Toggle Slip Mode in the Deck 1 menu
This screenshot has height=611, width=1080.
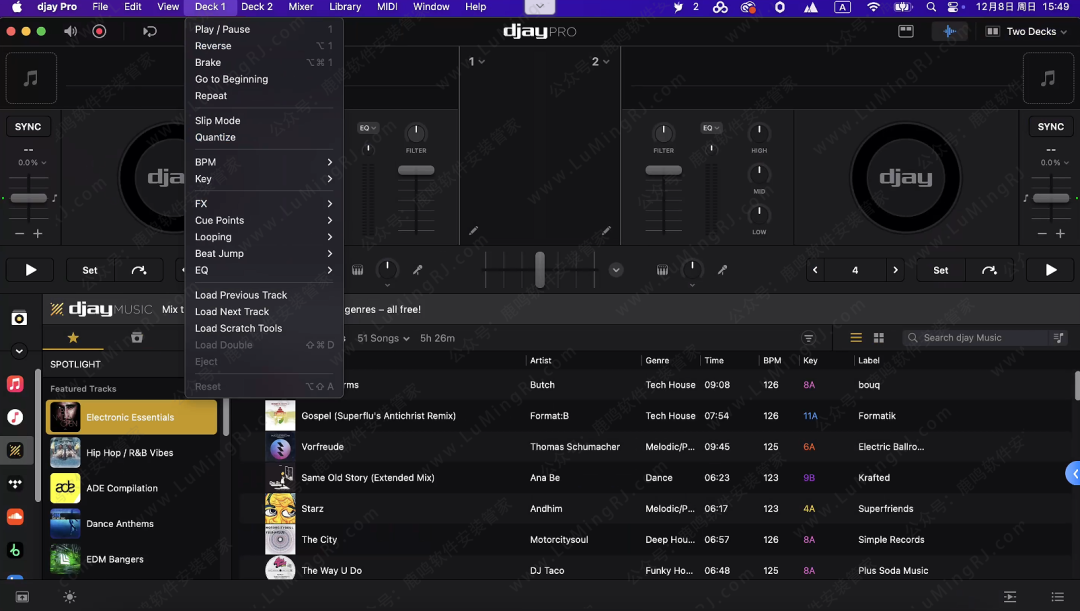(217, 121)
